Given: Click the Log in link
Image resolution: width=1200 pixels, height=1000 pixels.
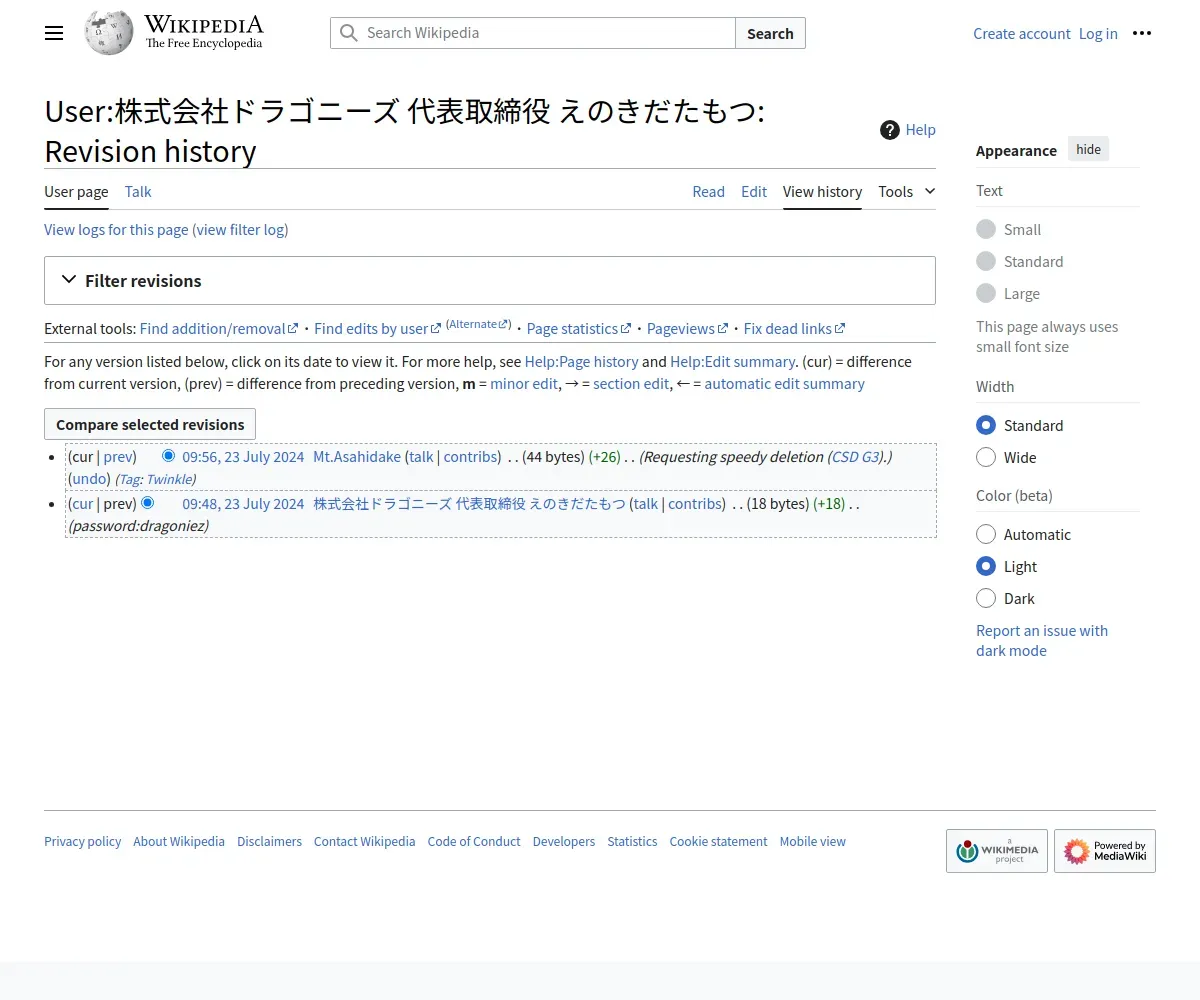Looking at the screenshot, I should pos(1098,33).
